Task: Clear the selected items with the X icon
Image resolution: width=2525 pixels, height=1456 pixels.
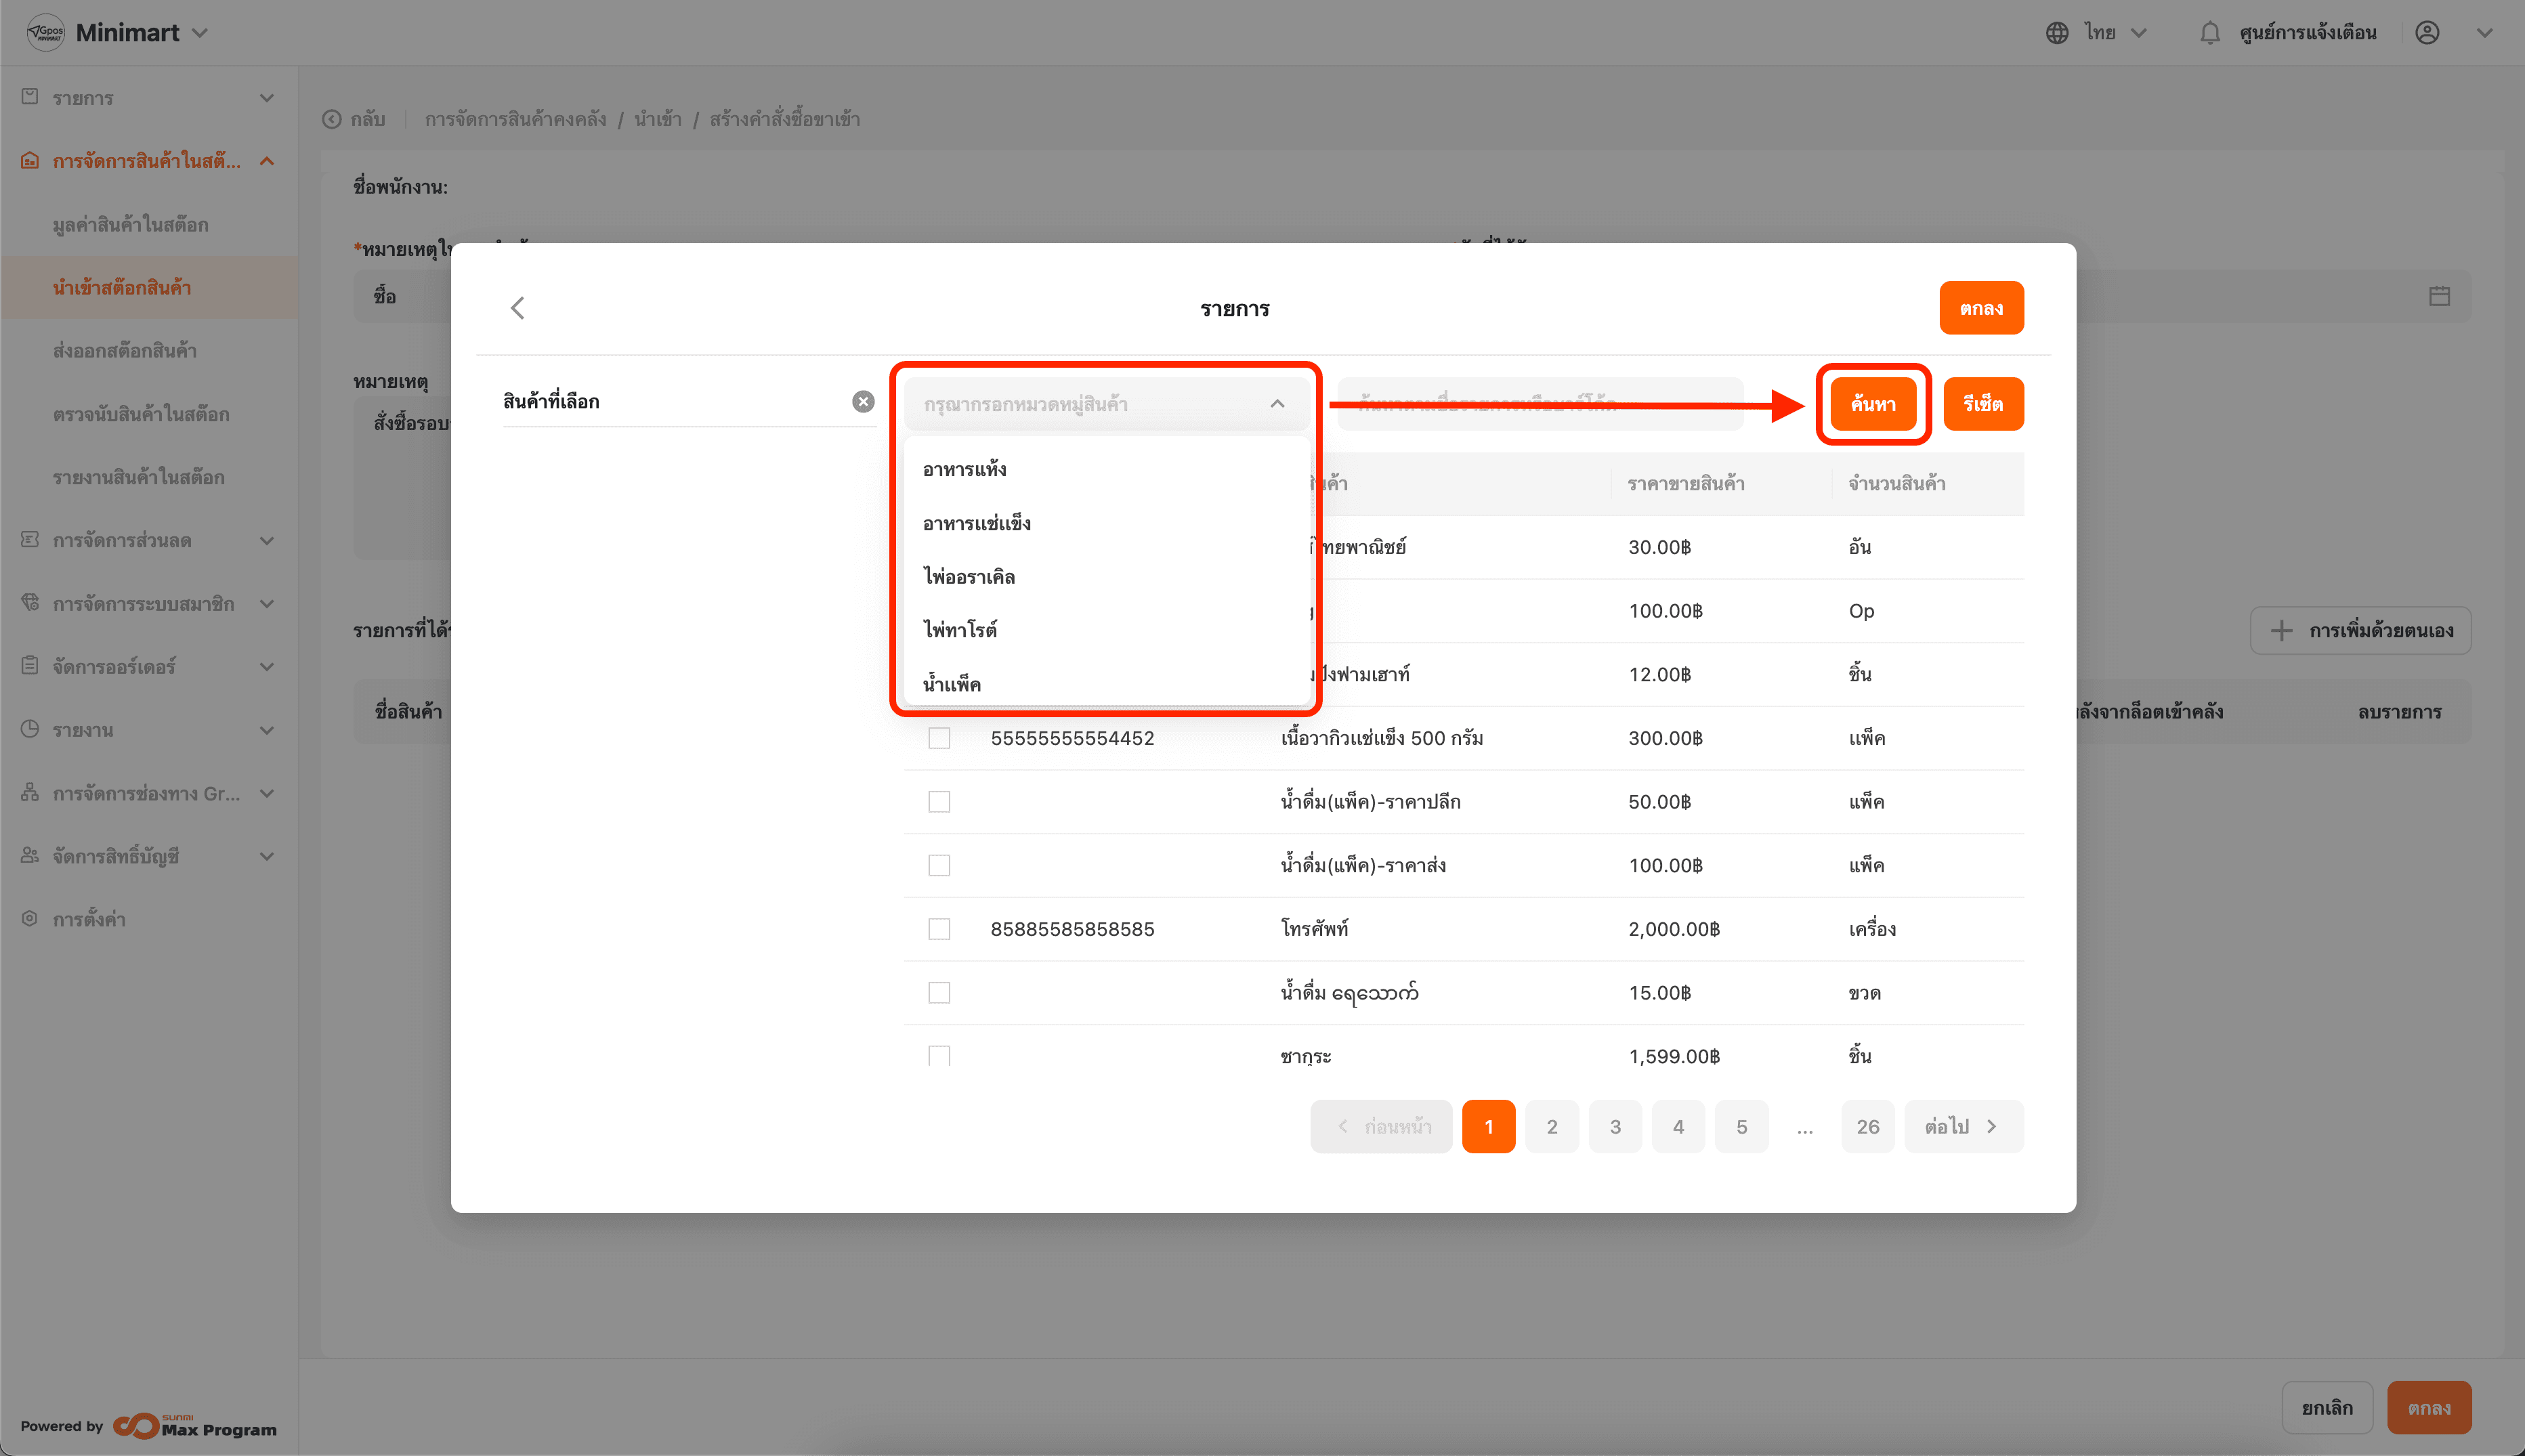Action: (x=863, y=402)
